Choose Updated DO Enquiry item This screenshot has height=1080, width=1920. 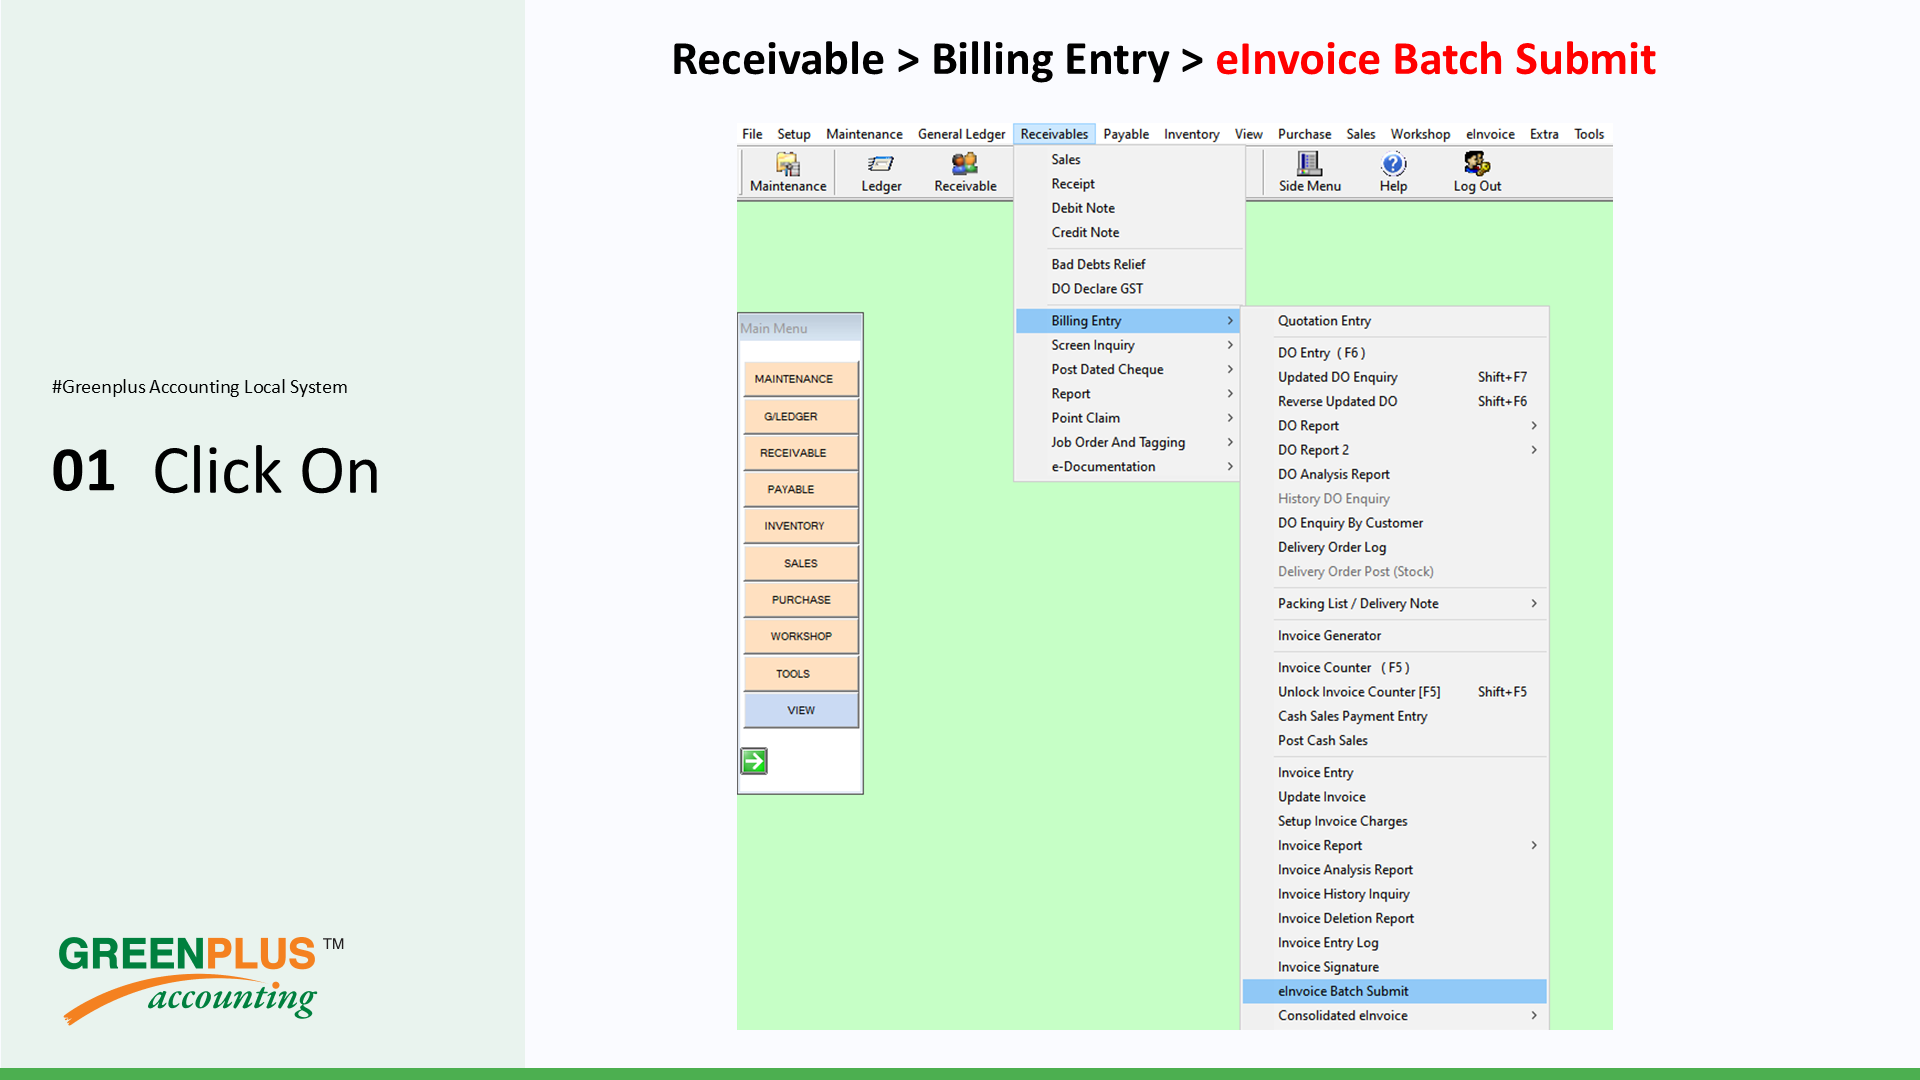[1394, 377]
